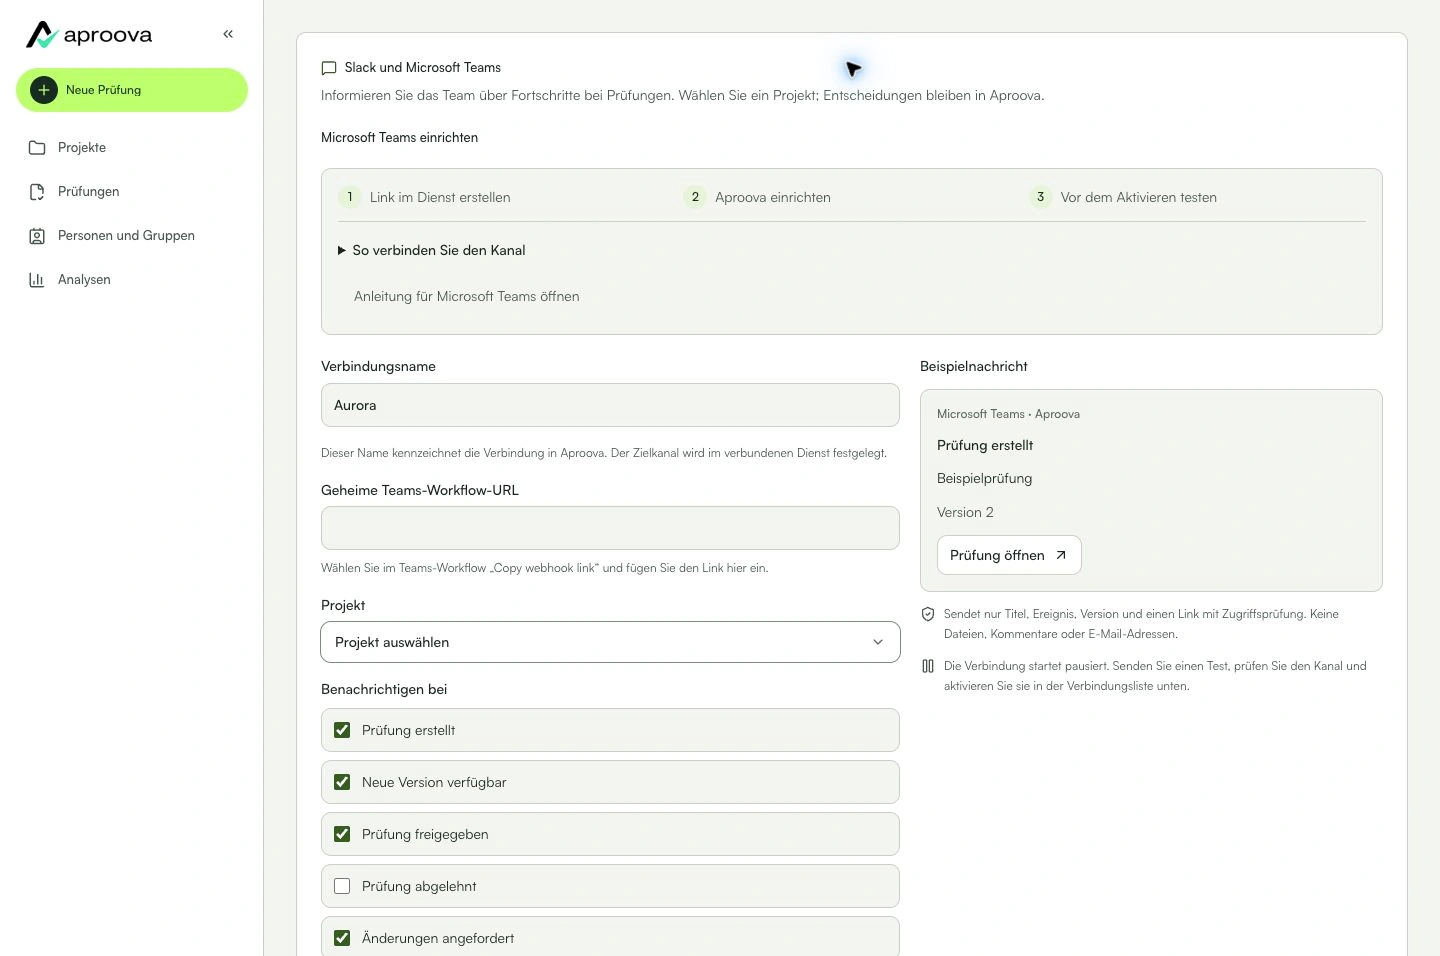Navigate to Analysen

[132, 280]
